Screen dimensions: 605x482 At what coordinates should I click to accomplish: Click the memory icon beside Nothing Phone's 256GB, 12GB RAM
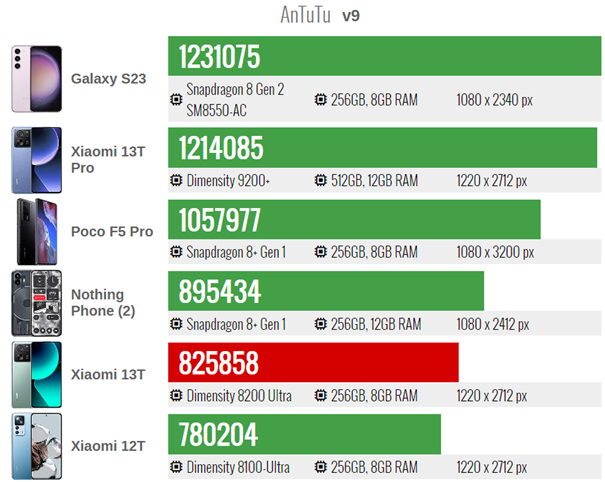pyautogui.click(x=321, y=324)
